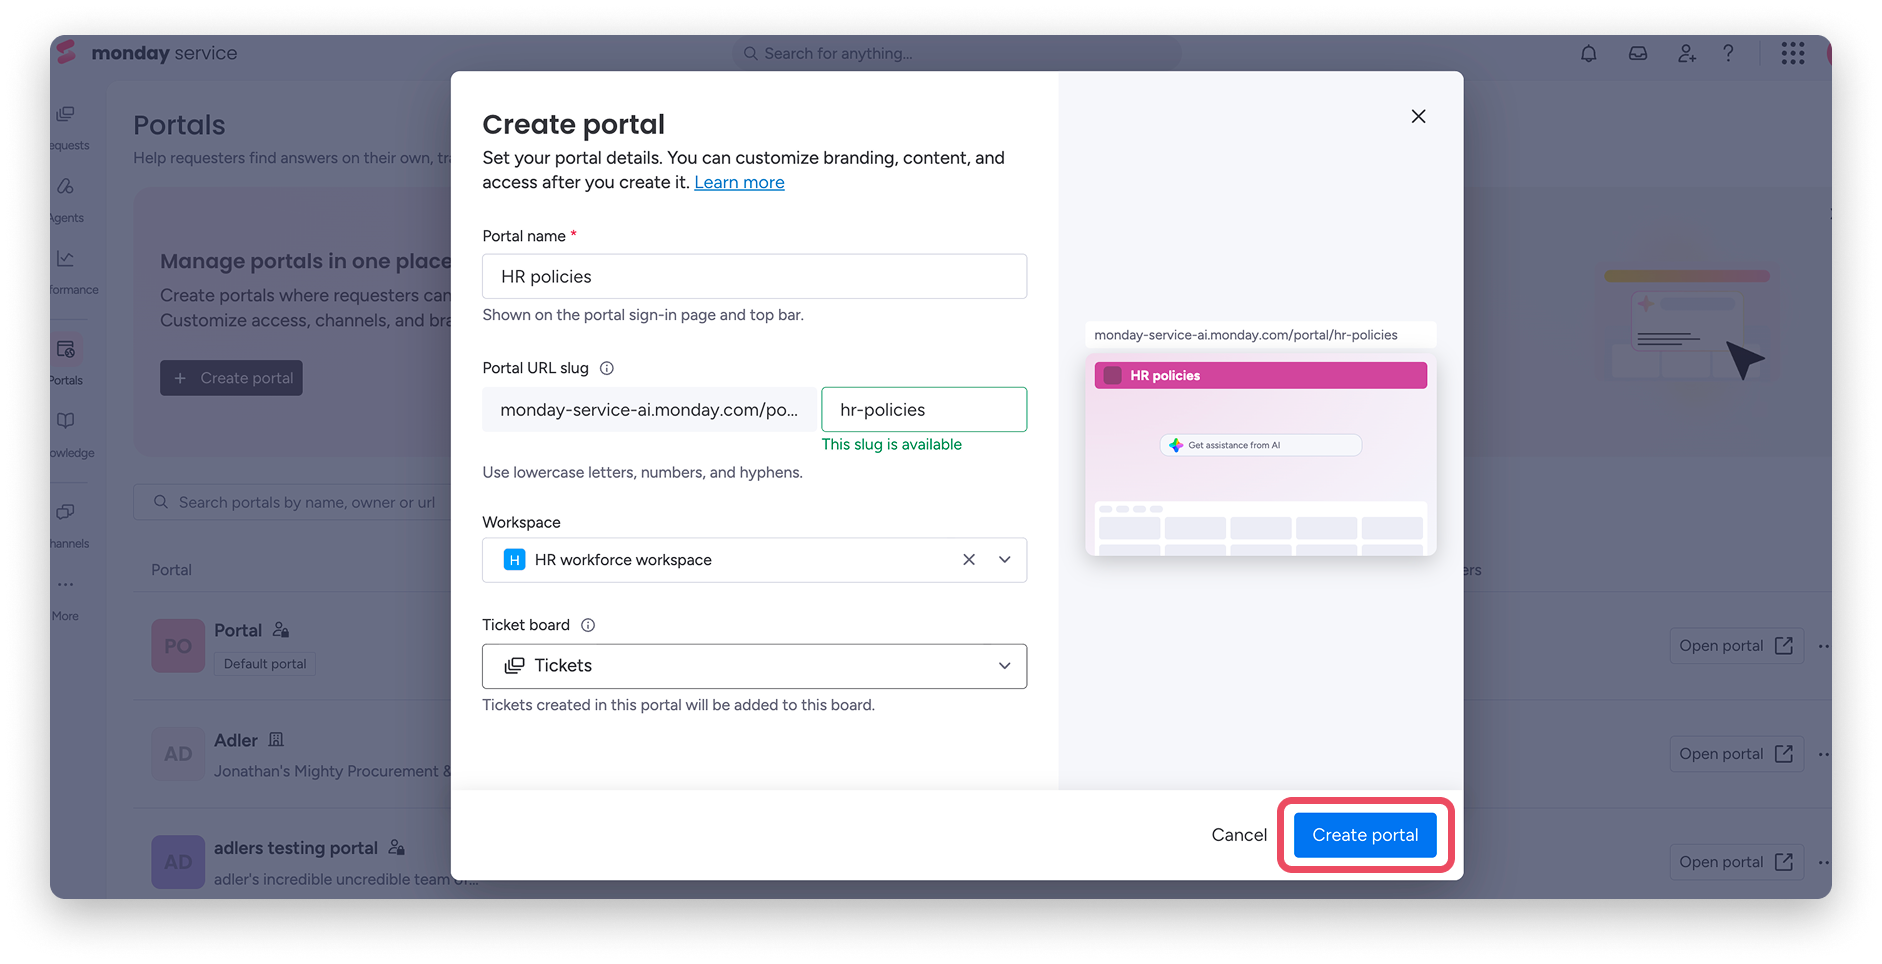The width and height of the screenshot is (1882, 964).
Task: Click the HR workforce workspace H icon
Action: pyautogui.click(x=514, y=560)
